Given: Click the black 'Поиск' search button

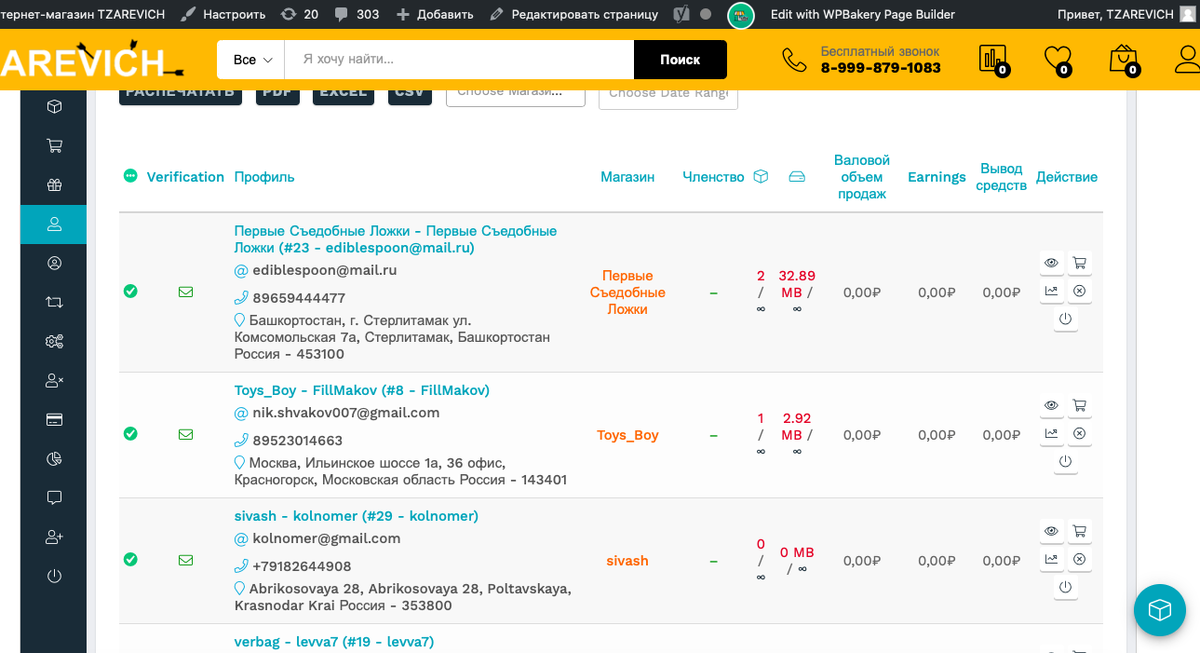Looking at the screenshot, I should [680, 60].
